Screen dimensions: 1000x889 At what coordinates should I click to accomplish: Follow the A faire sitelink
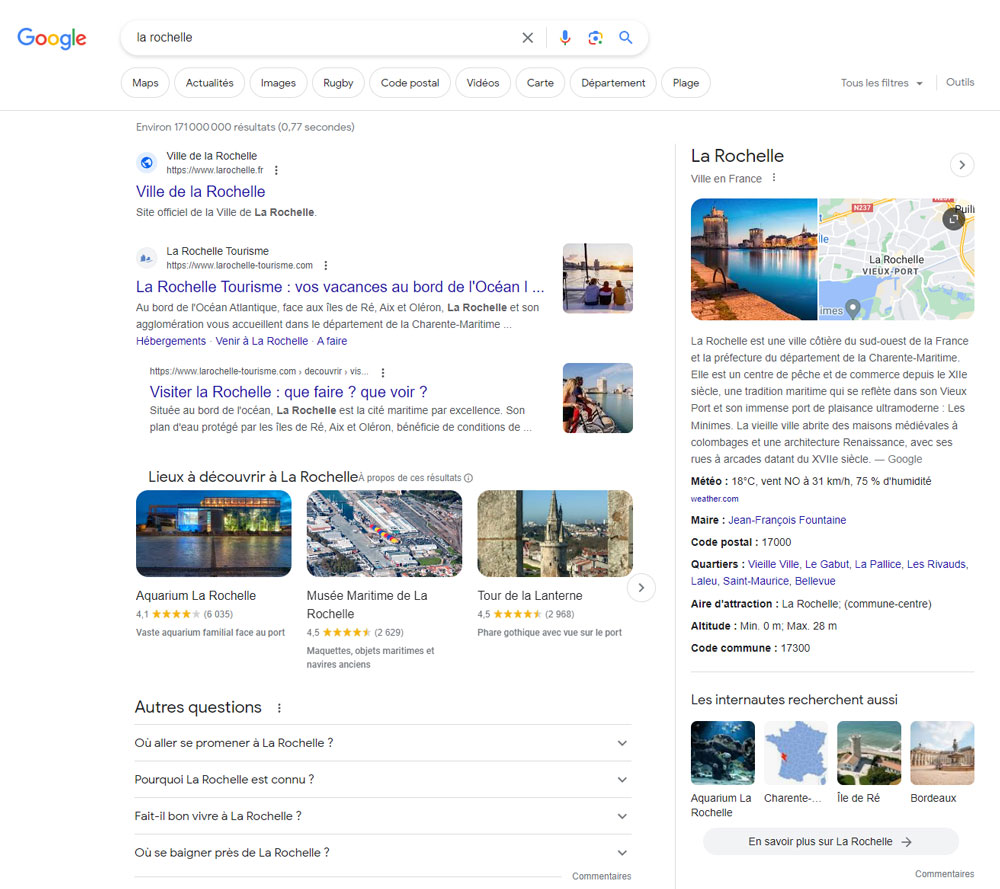point(332,341)
